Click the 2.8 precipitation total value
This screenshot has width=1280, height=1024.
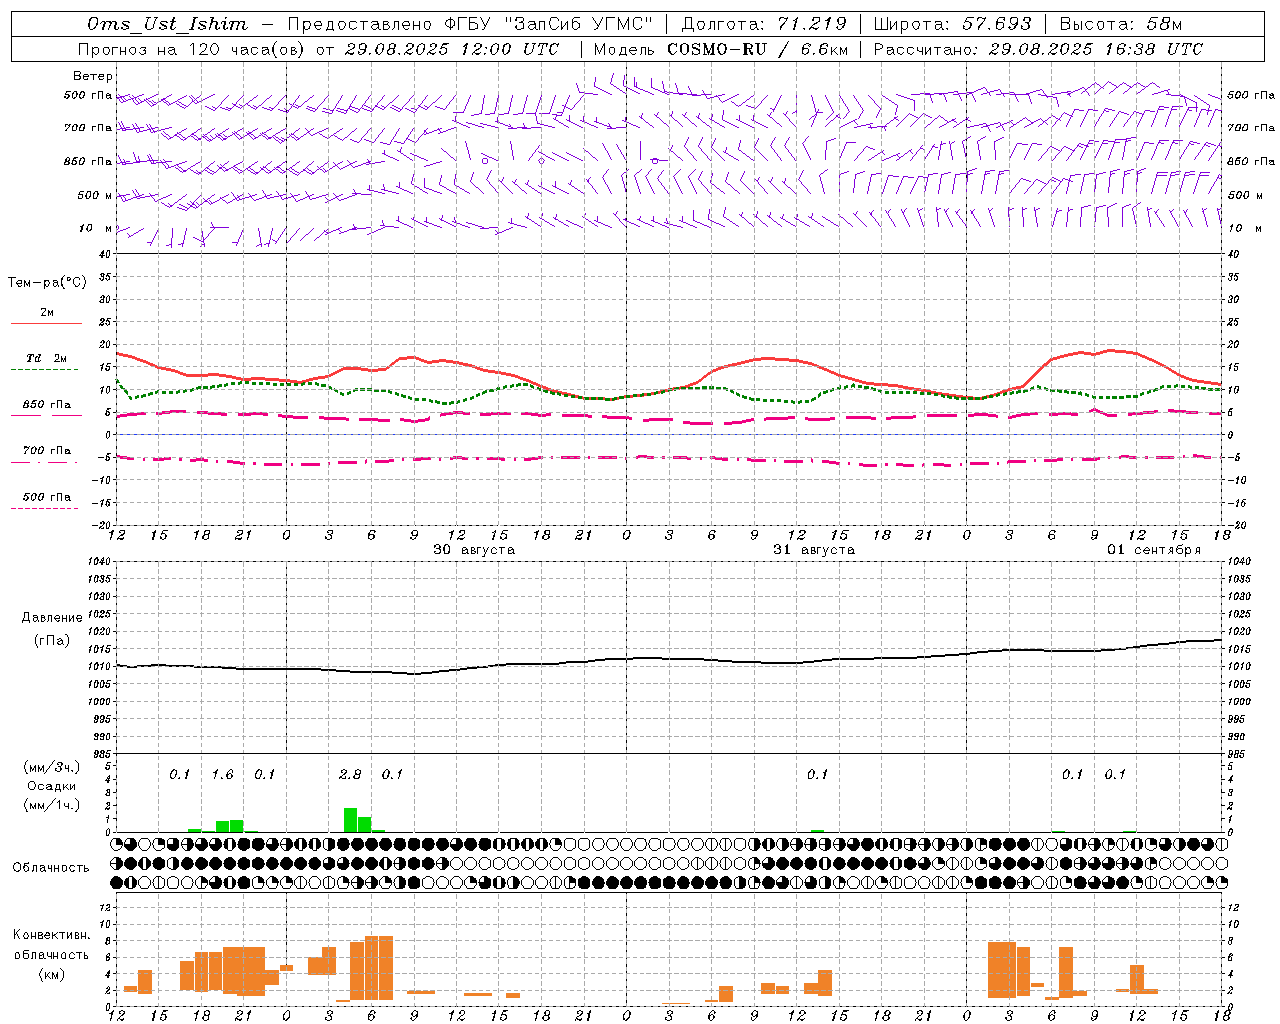350,774
